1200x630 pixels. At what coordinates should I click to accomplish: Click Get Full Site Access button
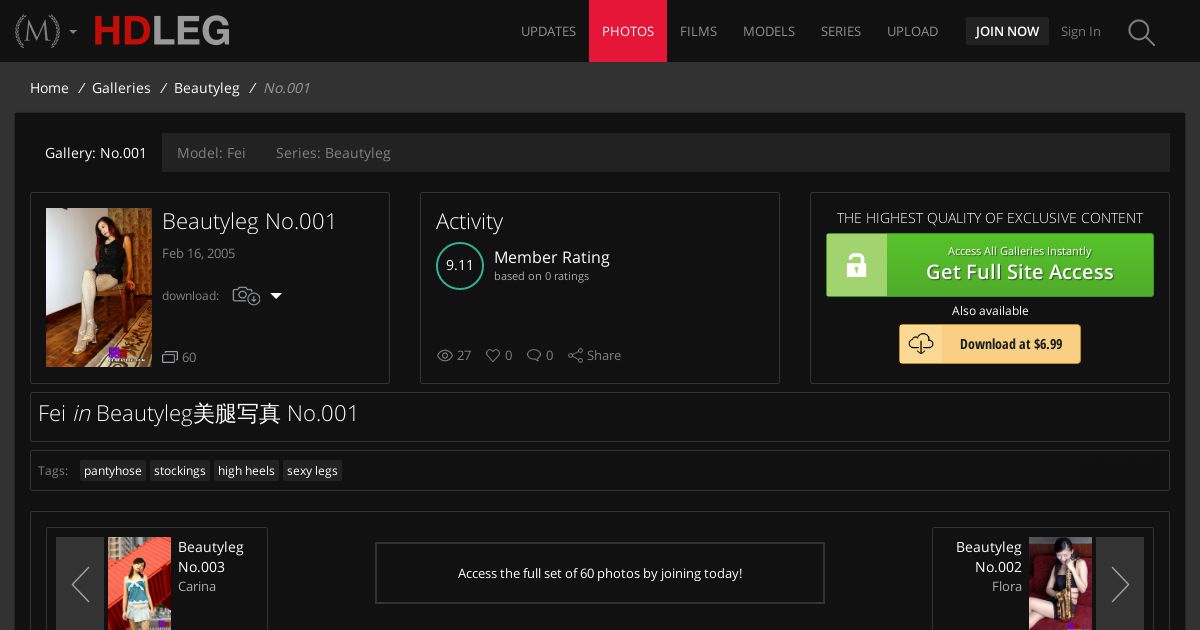(990, 265)
